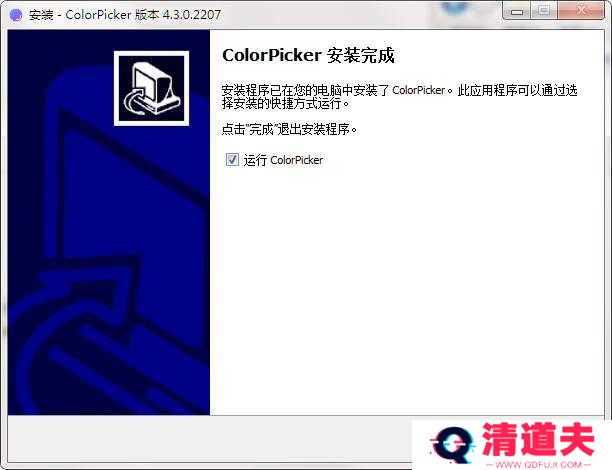
Task: Uncheck the 运行 ColorPicker checkbox
Action: [x=232, y=159]
